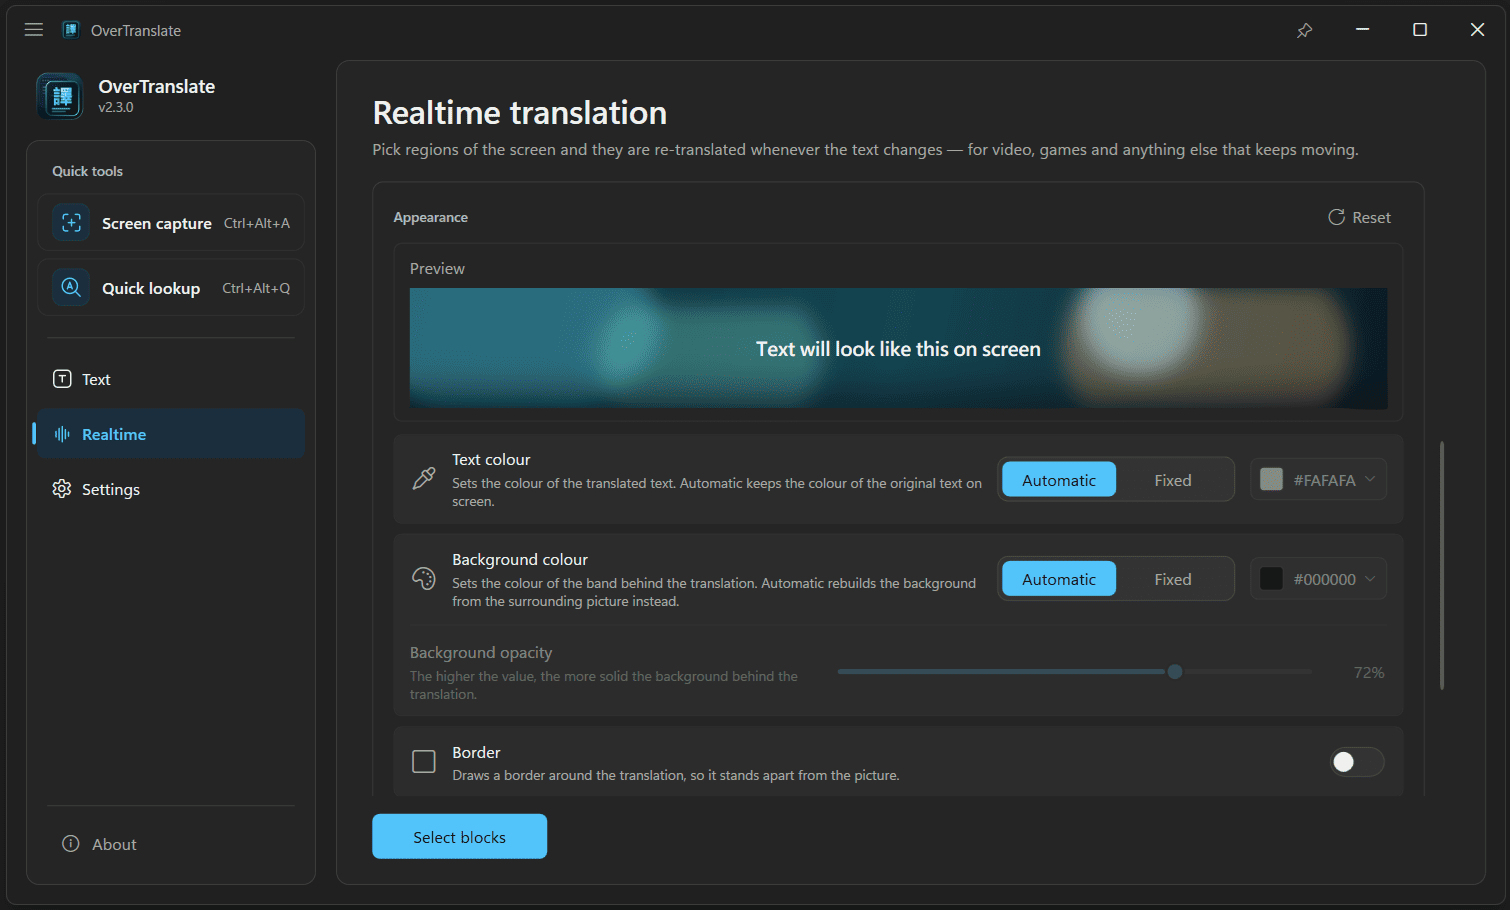Click the 72% opacity value
This screenshot has height=910, width=1510.
[1369, 673]
